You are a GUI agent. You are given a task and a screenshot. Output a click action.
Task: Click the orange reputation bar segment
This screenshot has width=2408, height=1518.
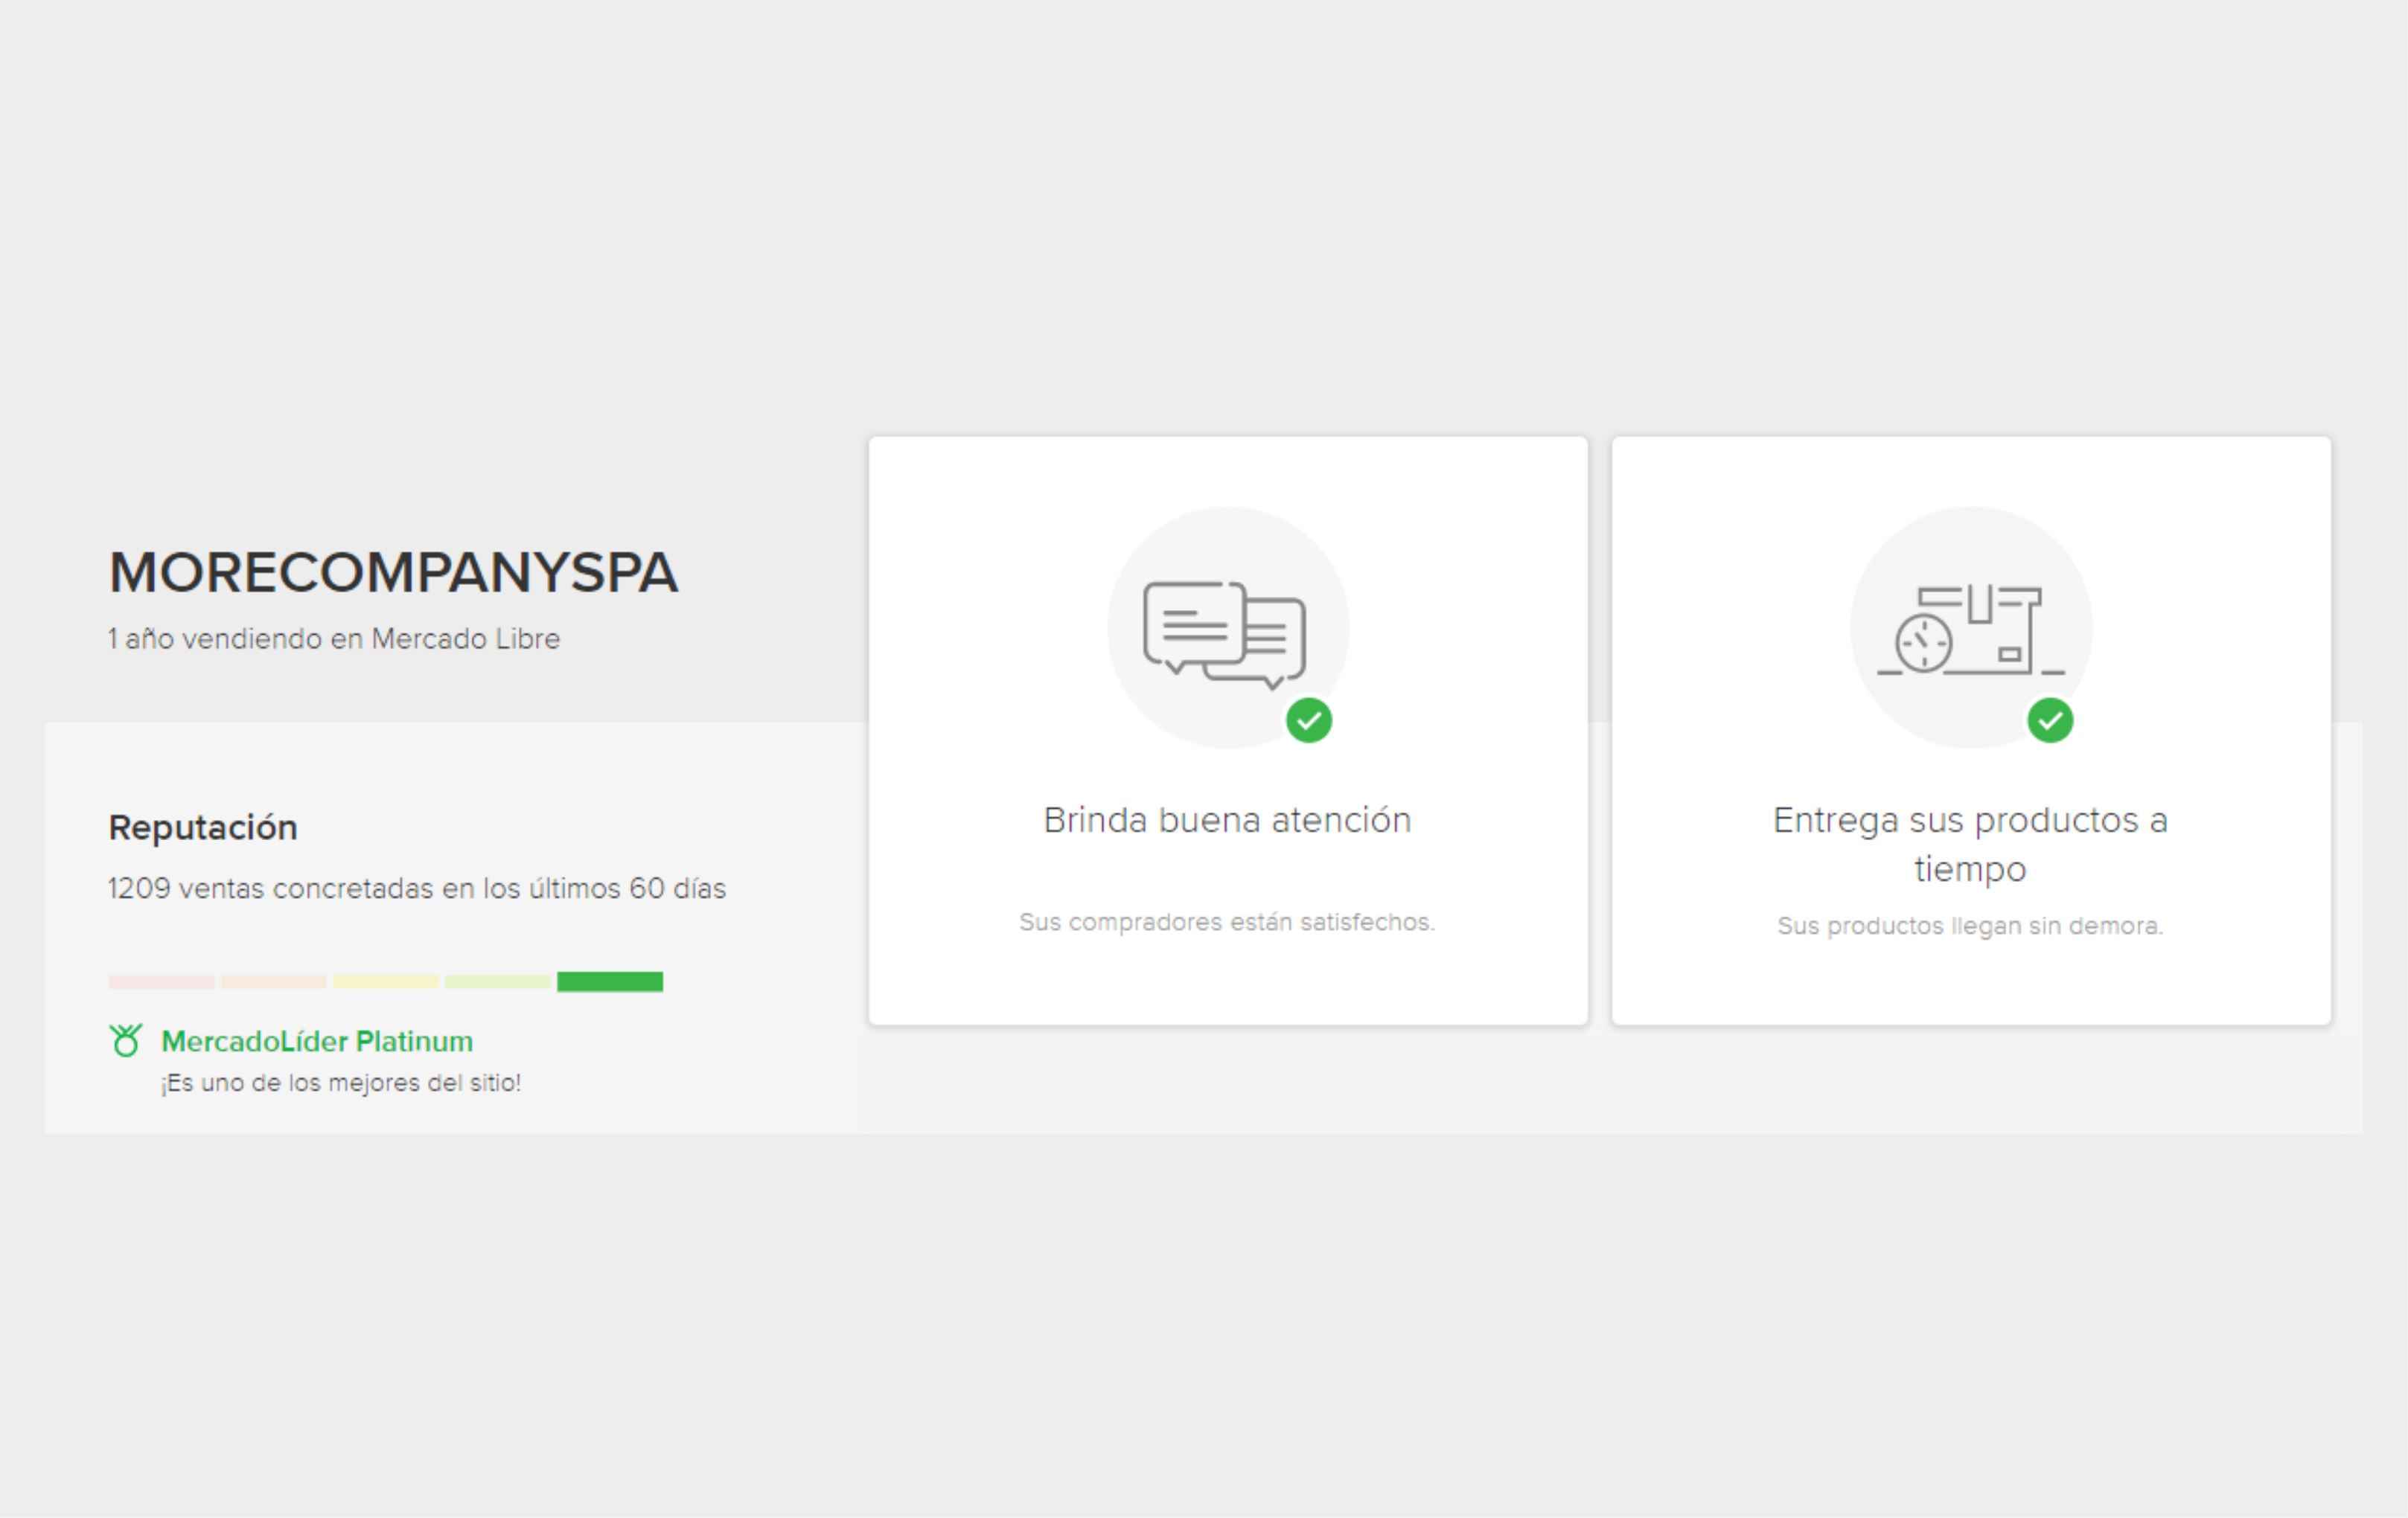273,981
